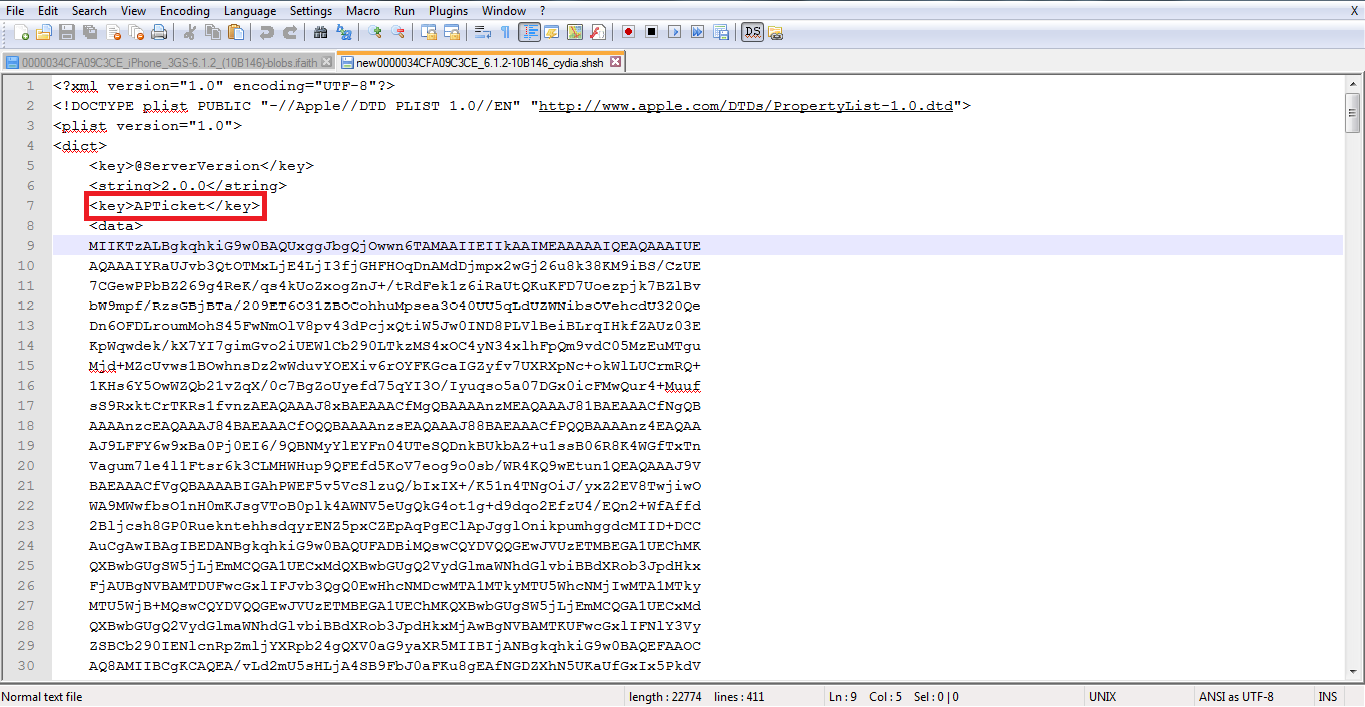
Task: Click the Replace toolbar icon
Action: click(343, 32)
